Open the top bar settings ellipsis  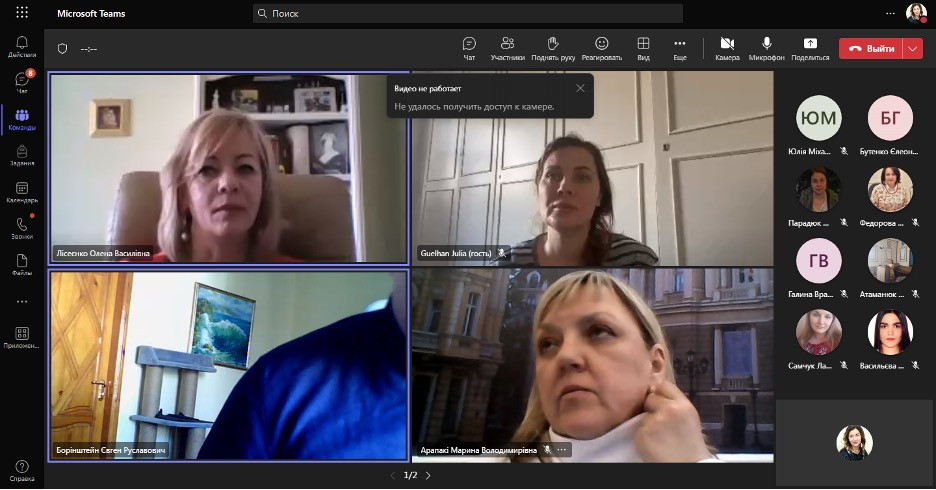click(890, 13)
